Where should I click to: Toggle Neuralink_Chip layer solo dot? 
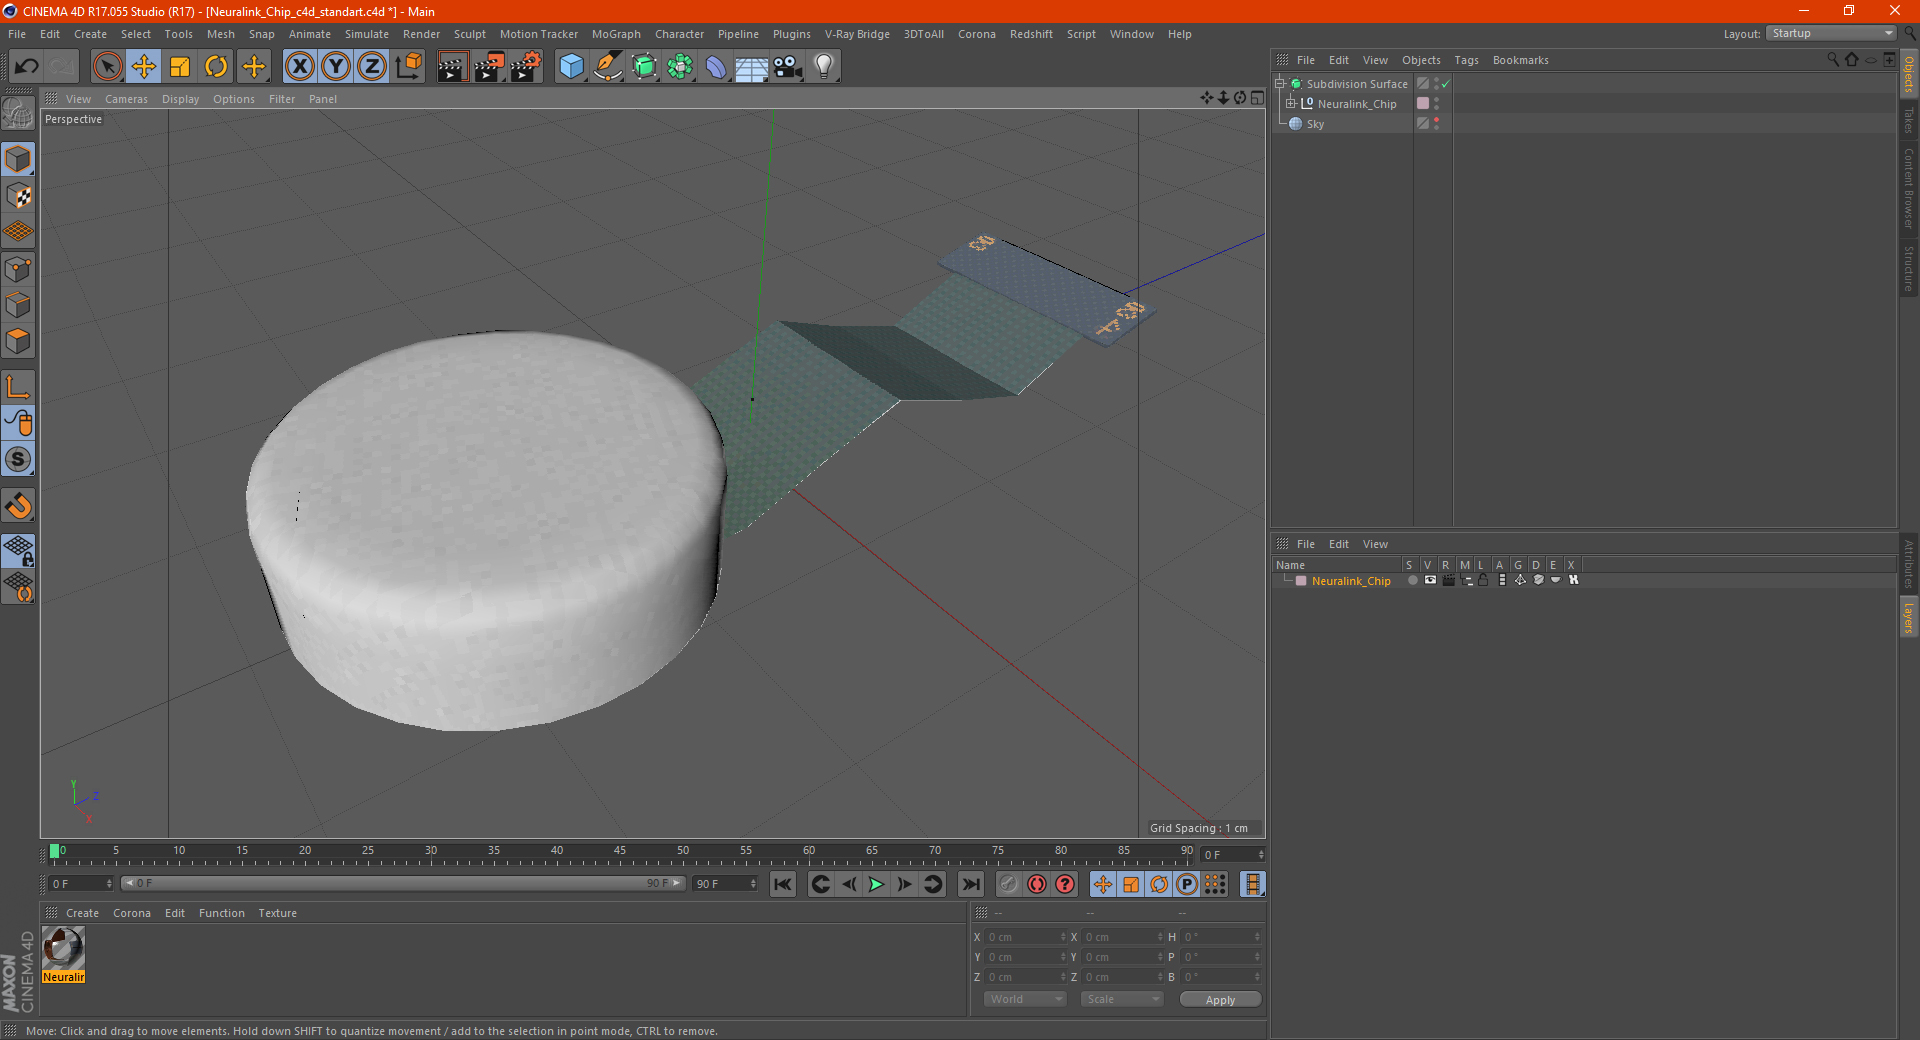[1412, 580]
